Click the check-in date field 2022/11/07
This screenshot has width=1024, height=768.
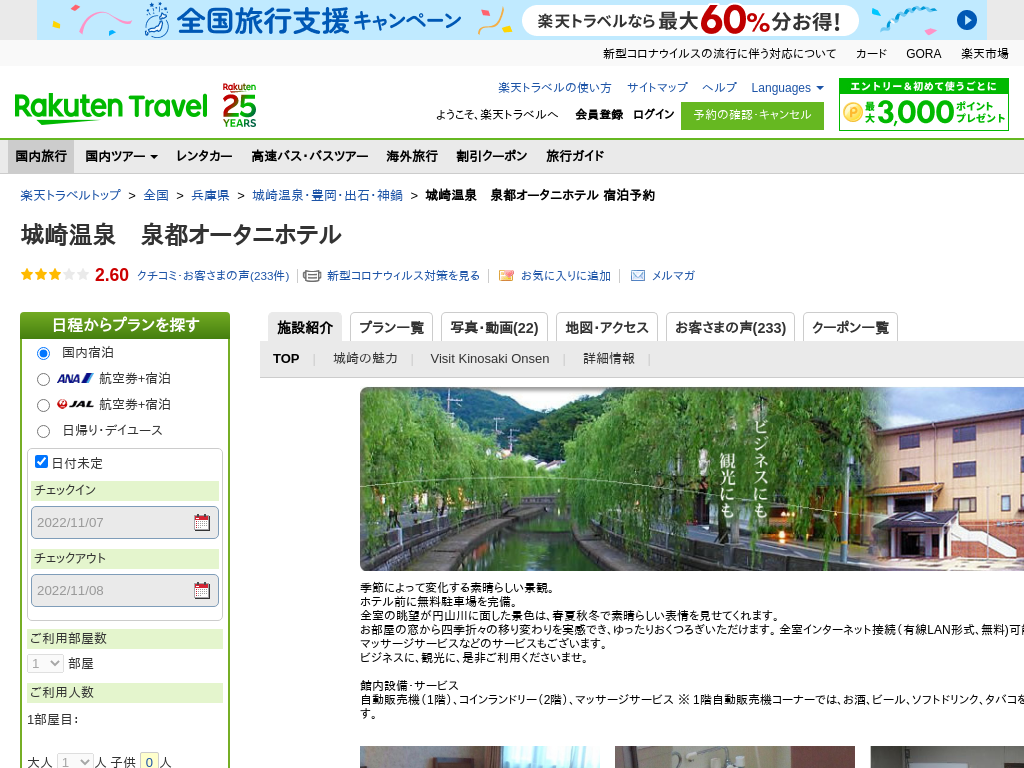(125, 522)
